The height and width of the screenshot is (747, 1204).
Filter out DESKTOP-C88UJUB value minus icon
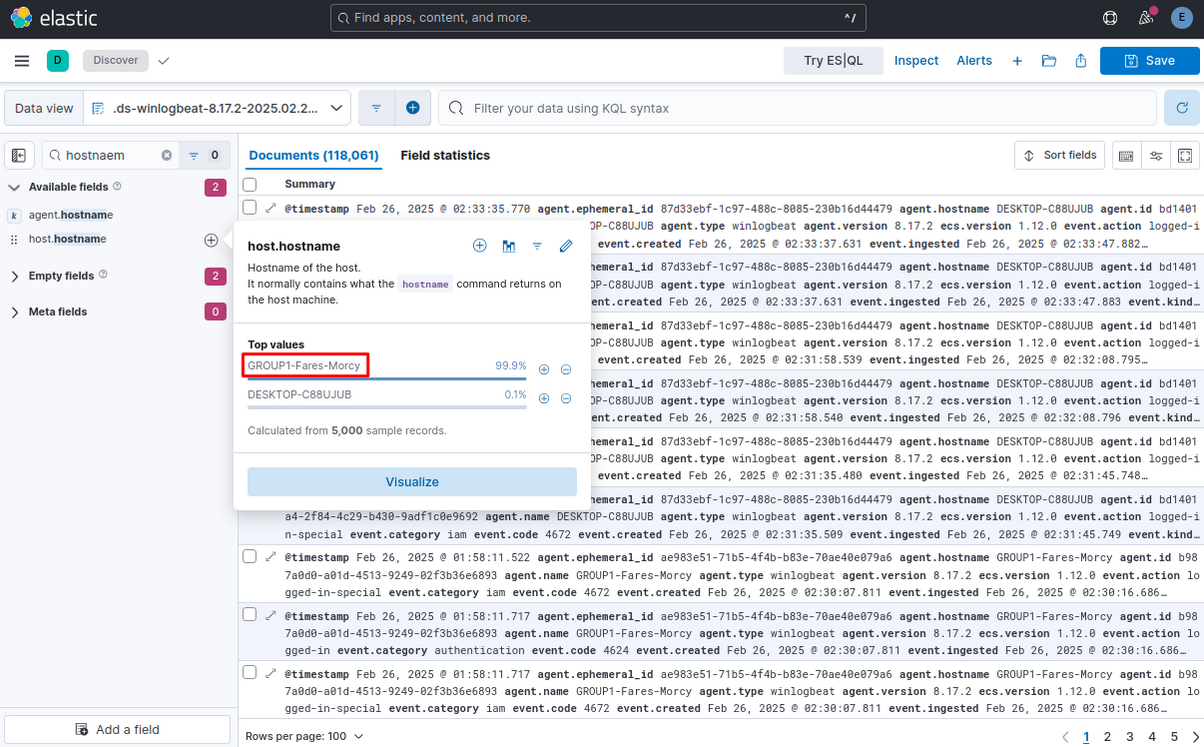tap(566, 398)
